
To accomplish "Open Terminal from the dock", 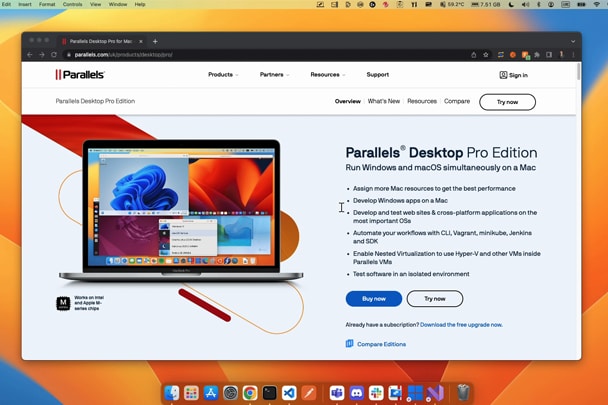I will (269, 393).
